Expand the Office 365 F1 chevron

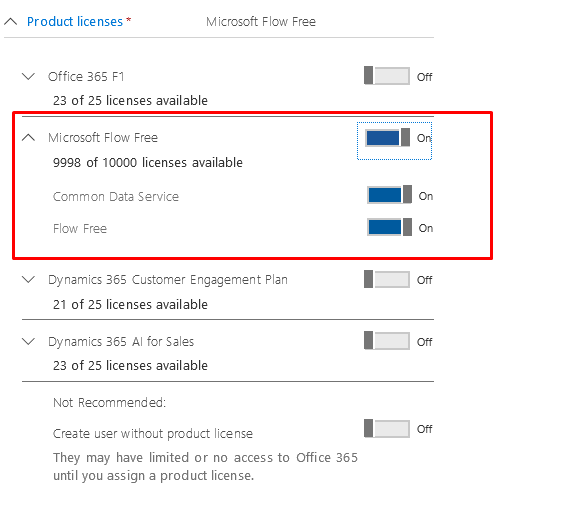pos(28,77)
